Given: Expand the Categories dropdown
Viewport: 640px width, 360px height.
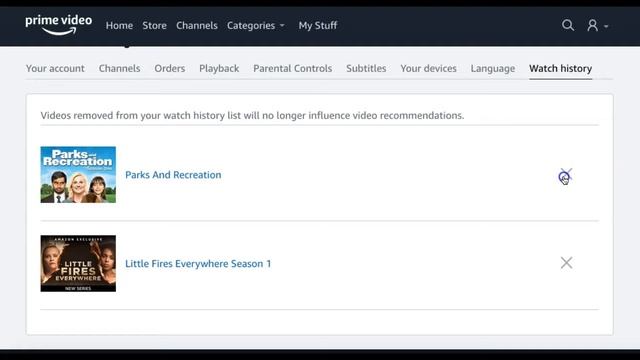Looking at the screenshot, I should point(256,26).
